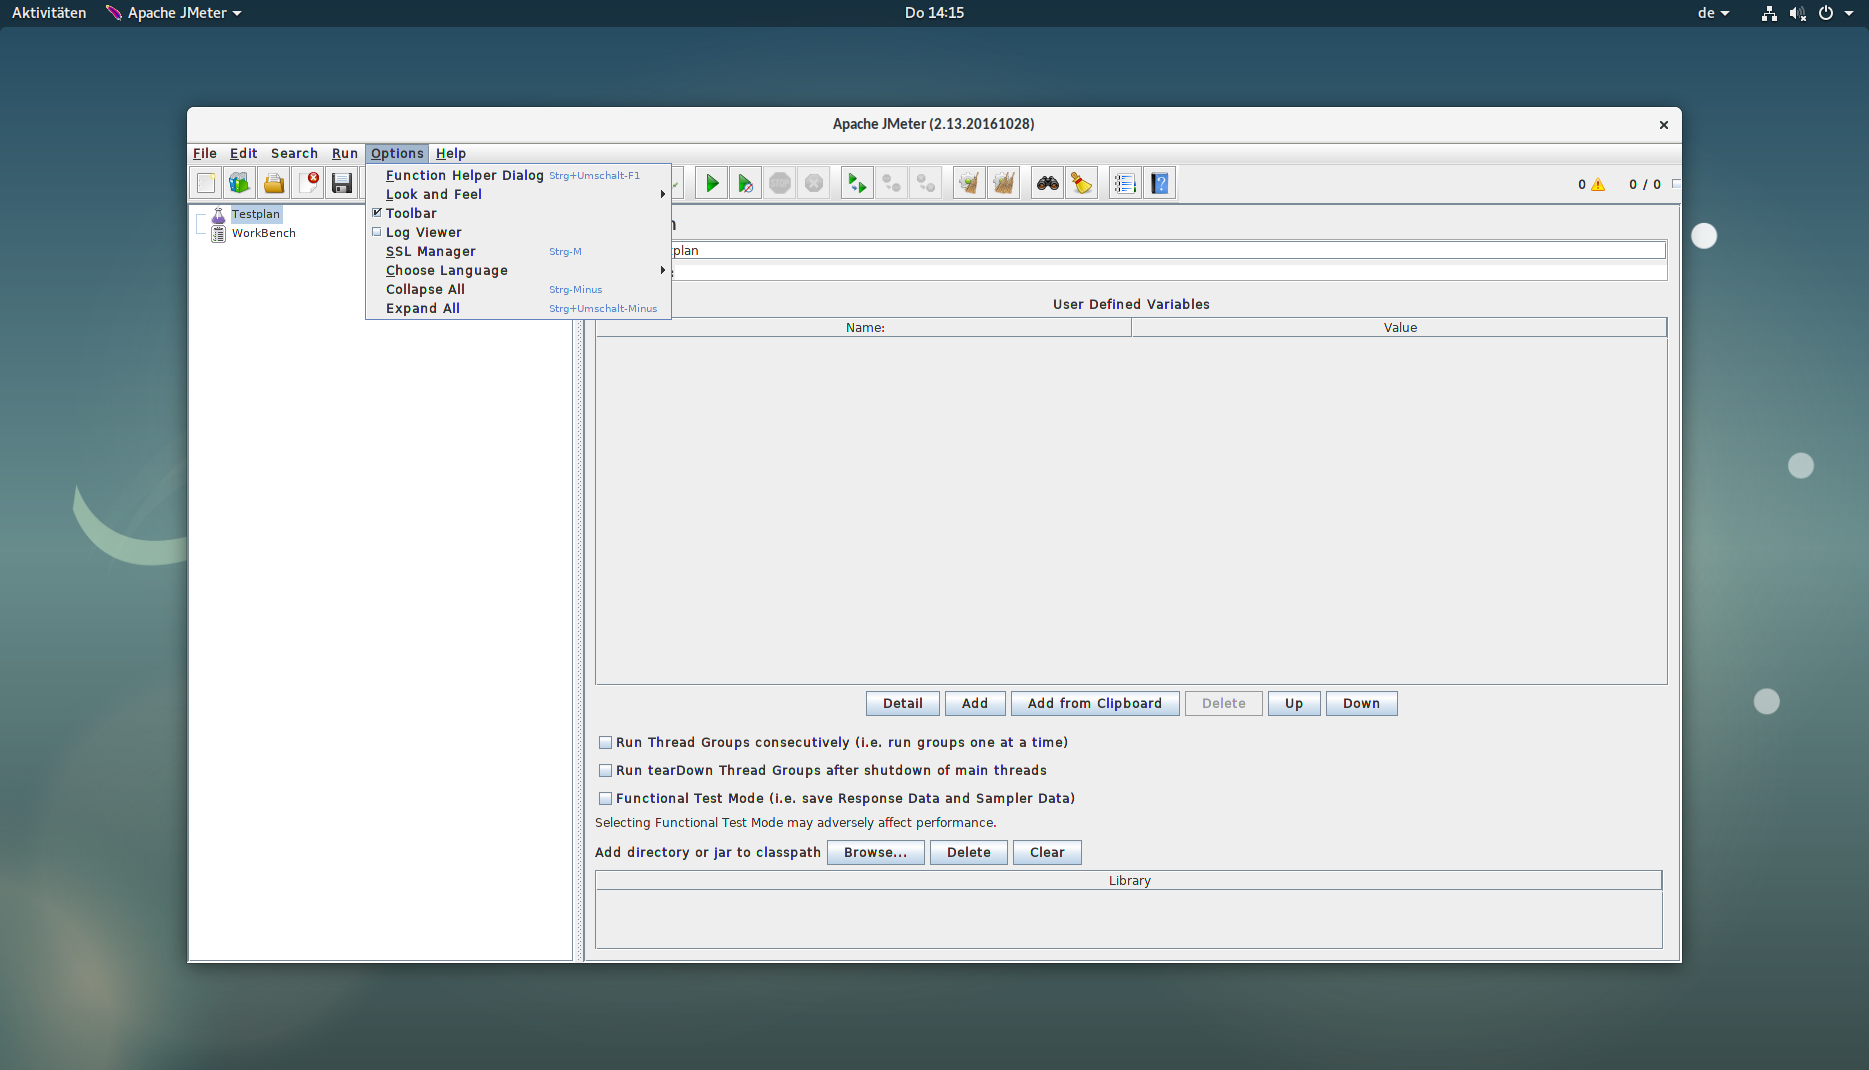Click the Detail button
Screen dimensions: 1869x1070
click(903, 703)
